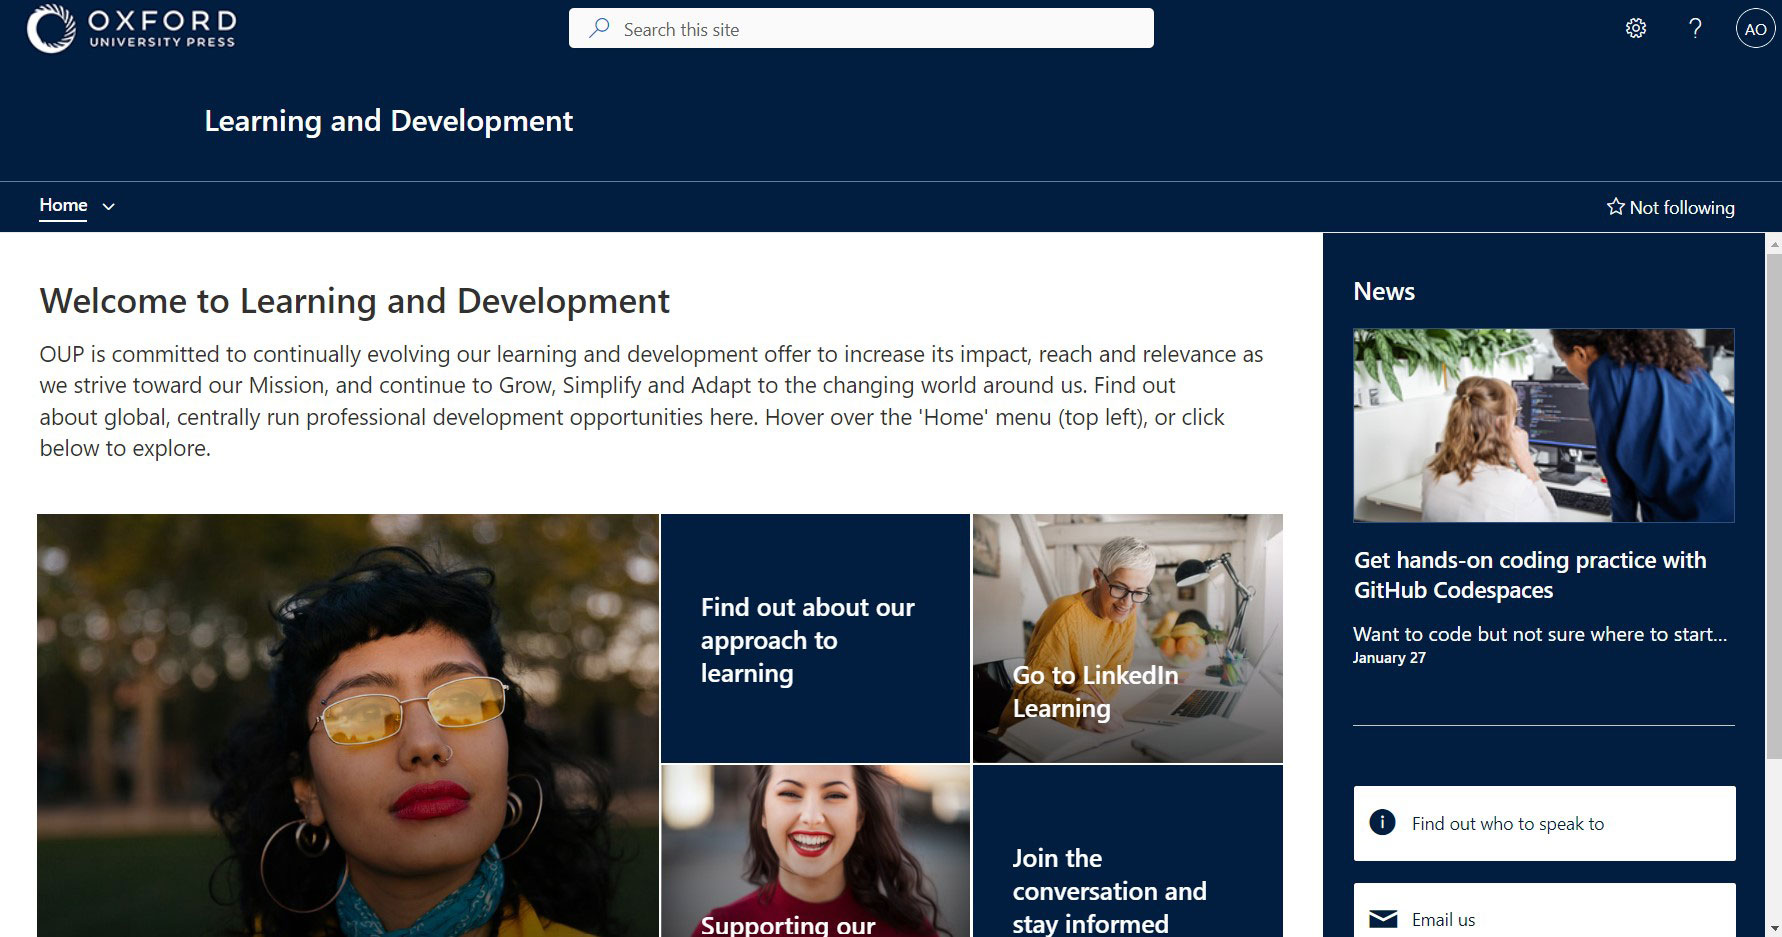Open the settings gear menu

click(1636, 28)
